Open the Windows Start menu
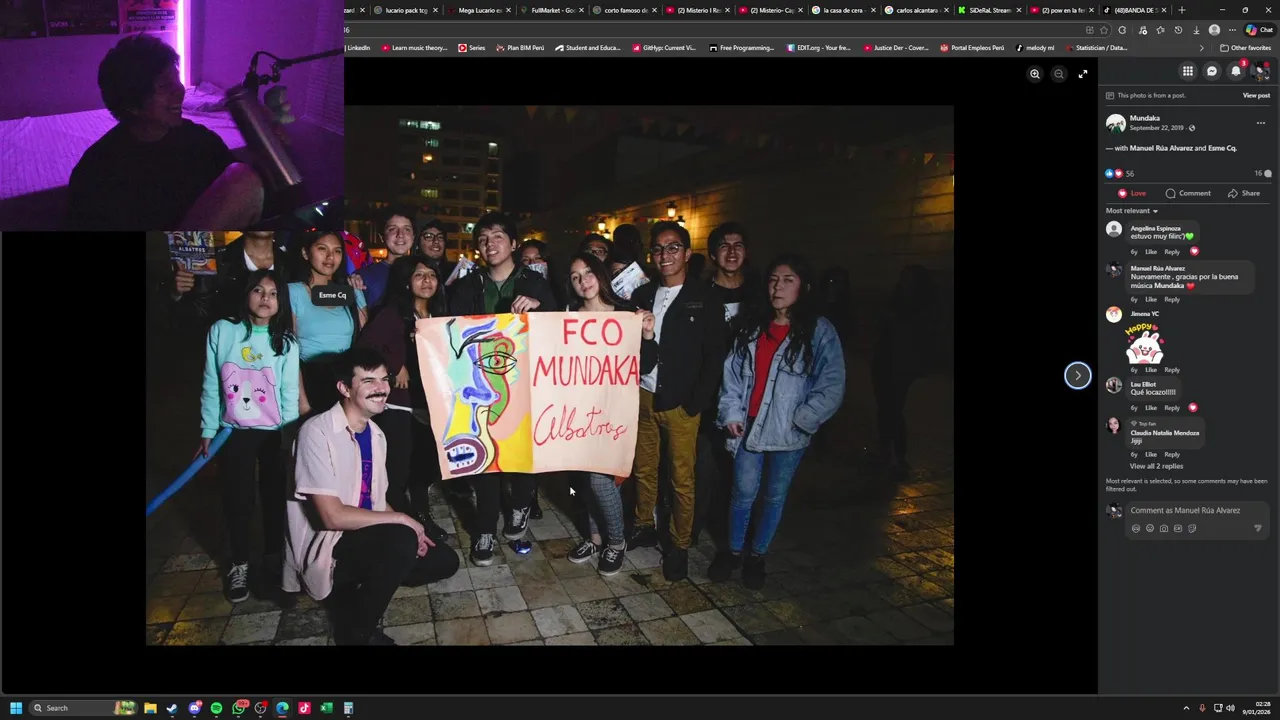 (x=16, y=708)
